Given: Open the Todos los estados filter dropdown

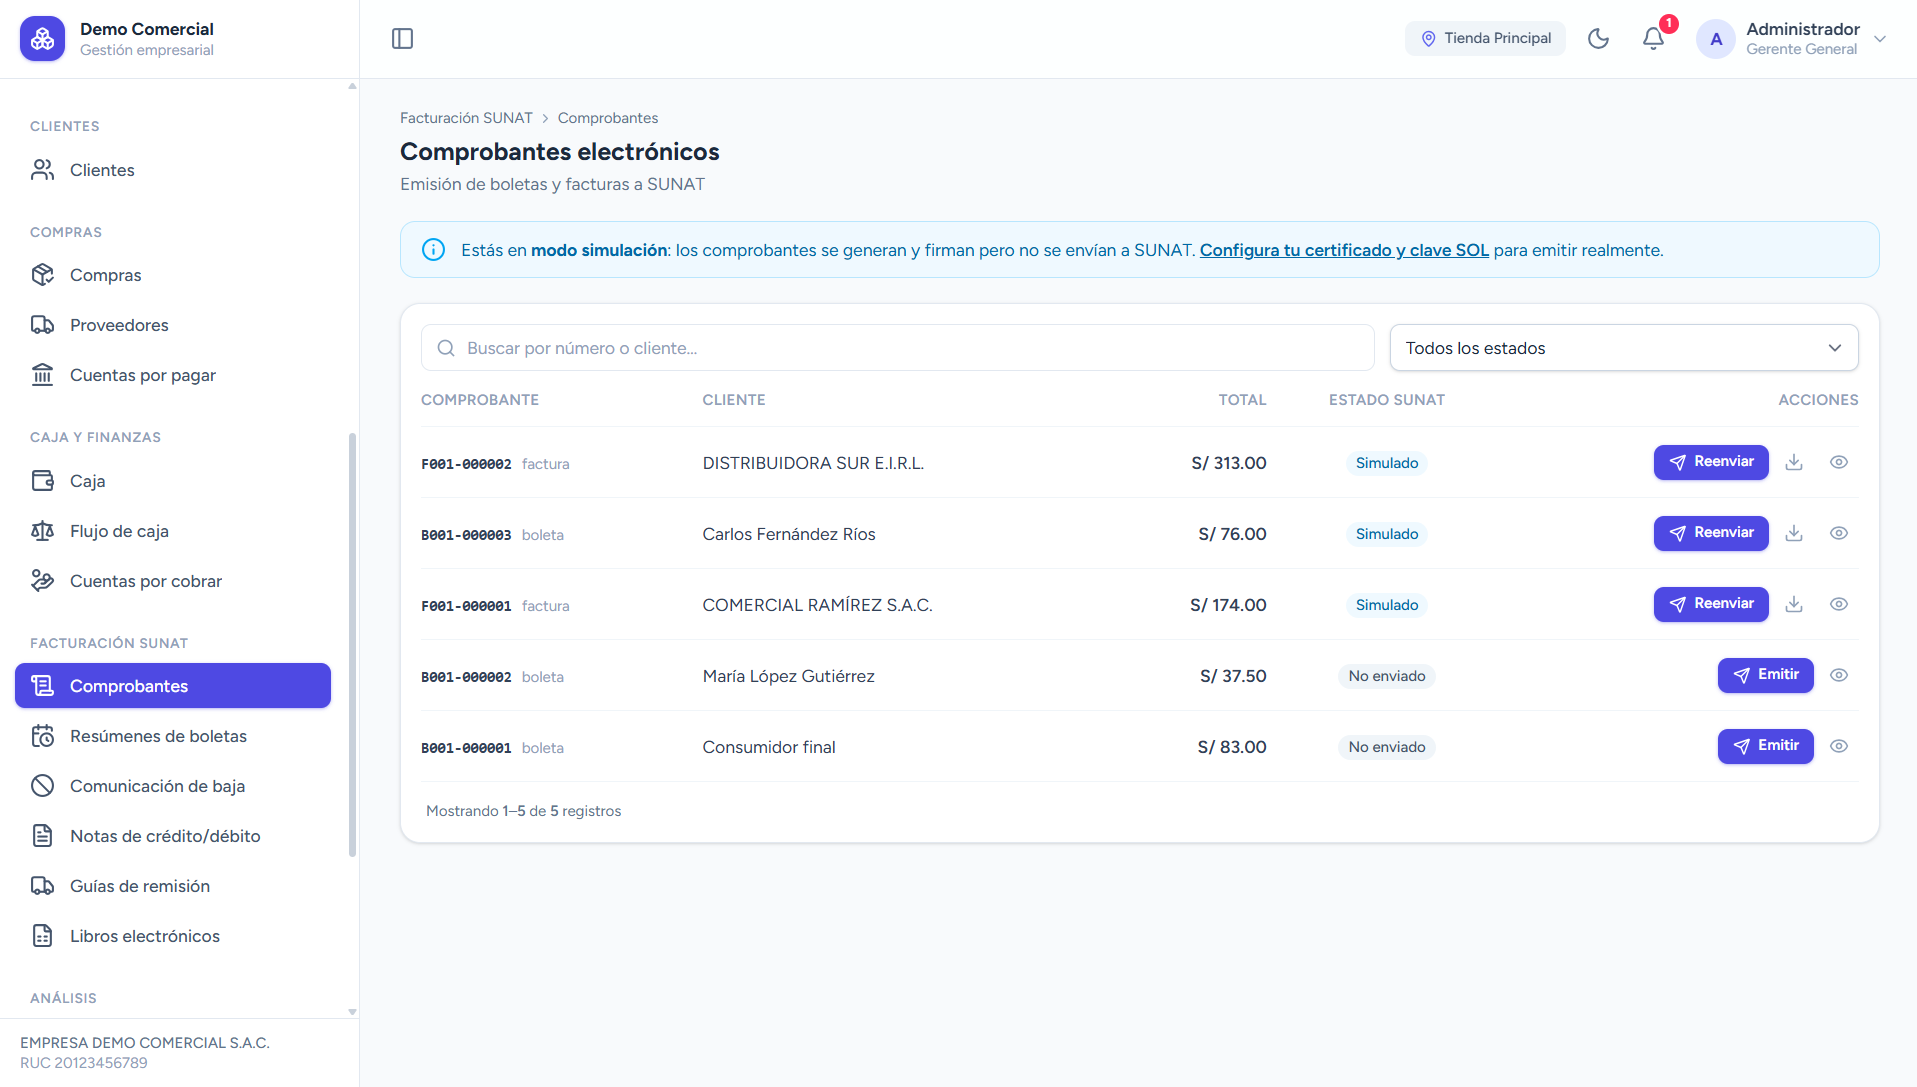Looking at the screenshot, I should coord(1624,348).
